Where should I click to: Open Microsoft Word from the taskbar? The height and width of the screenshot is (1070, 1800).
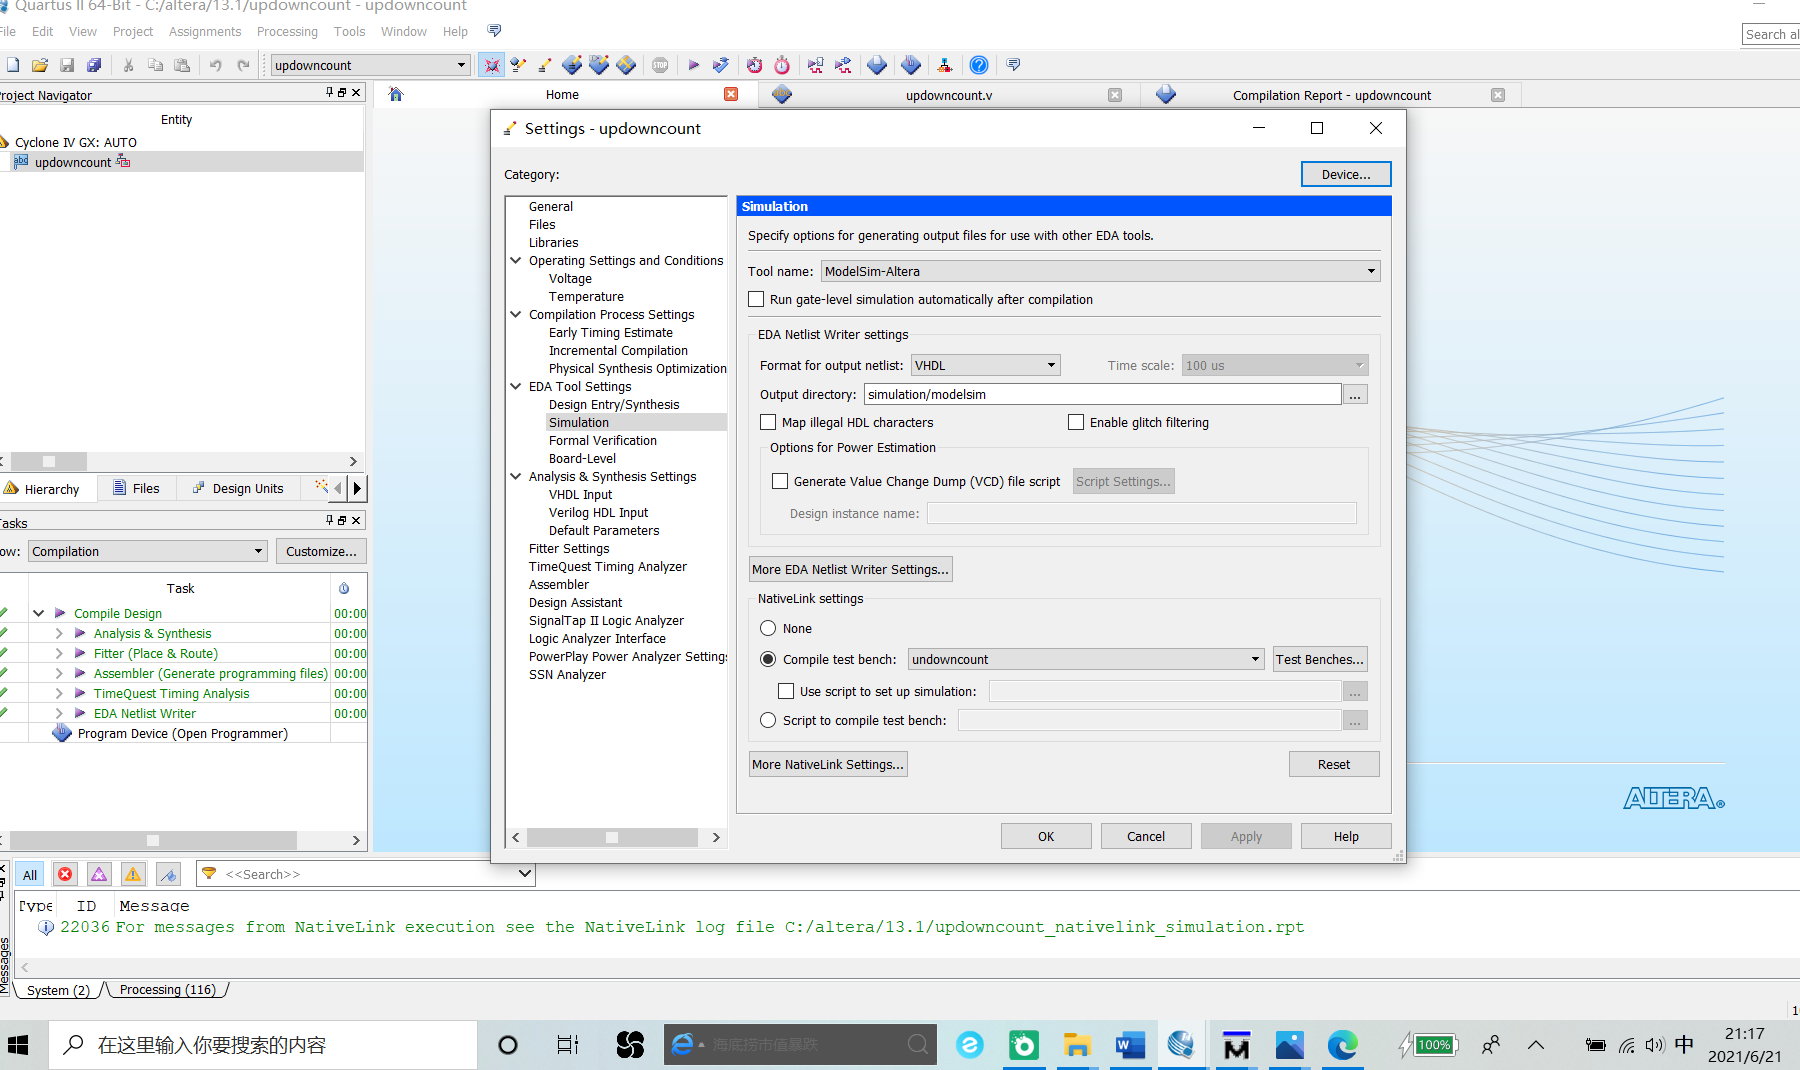[x=1129, y=1045]
